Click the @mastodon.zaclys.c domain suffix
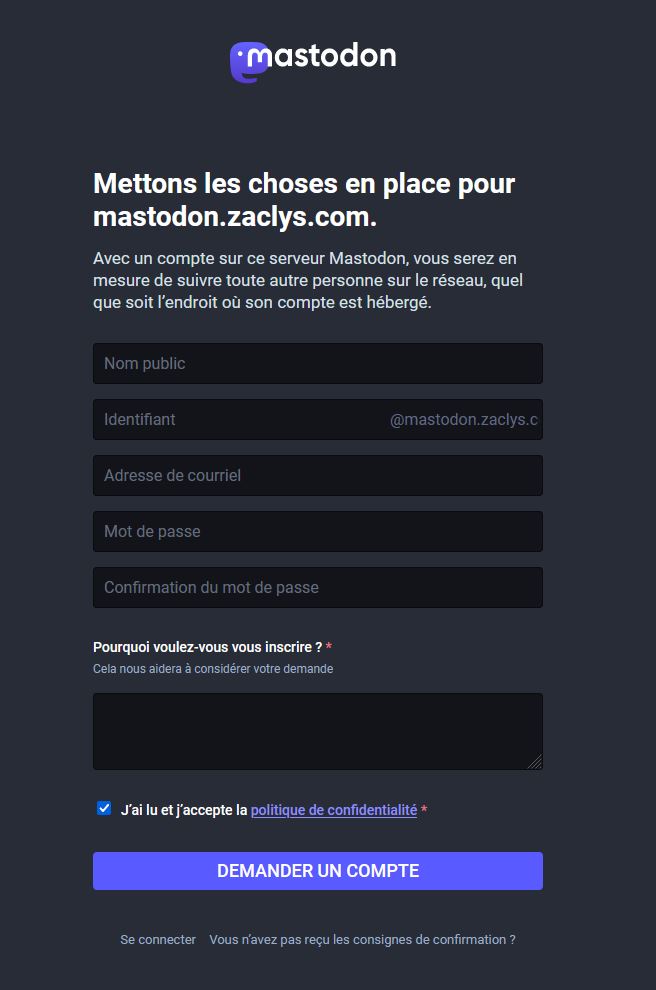Viewport: 656px width, 990px height. (463, 420)
